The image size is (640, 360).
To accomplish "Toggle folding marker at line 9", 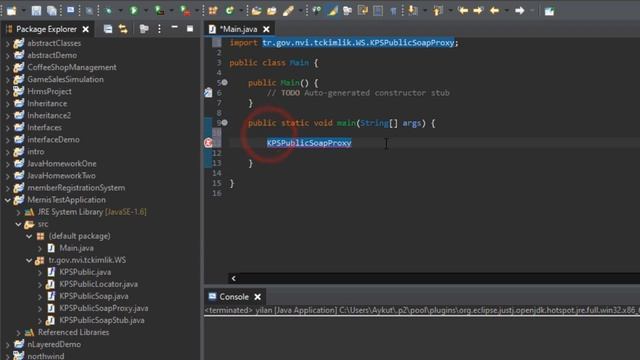I will click(224, 122).
